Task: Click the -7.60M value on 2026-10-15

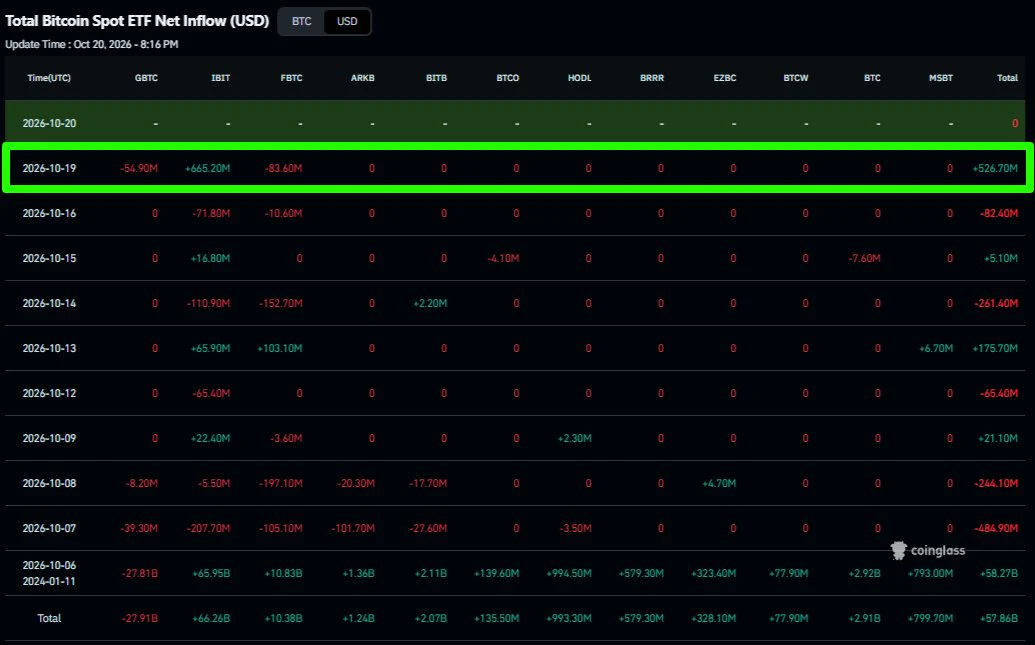Action: coord(864,258)
